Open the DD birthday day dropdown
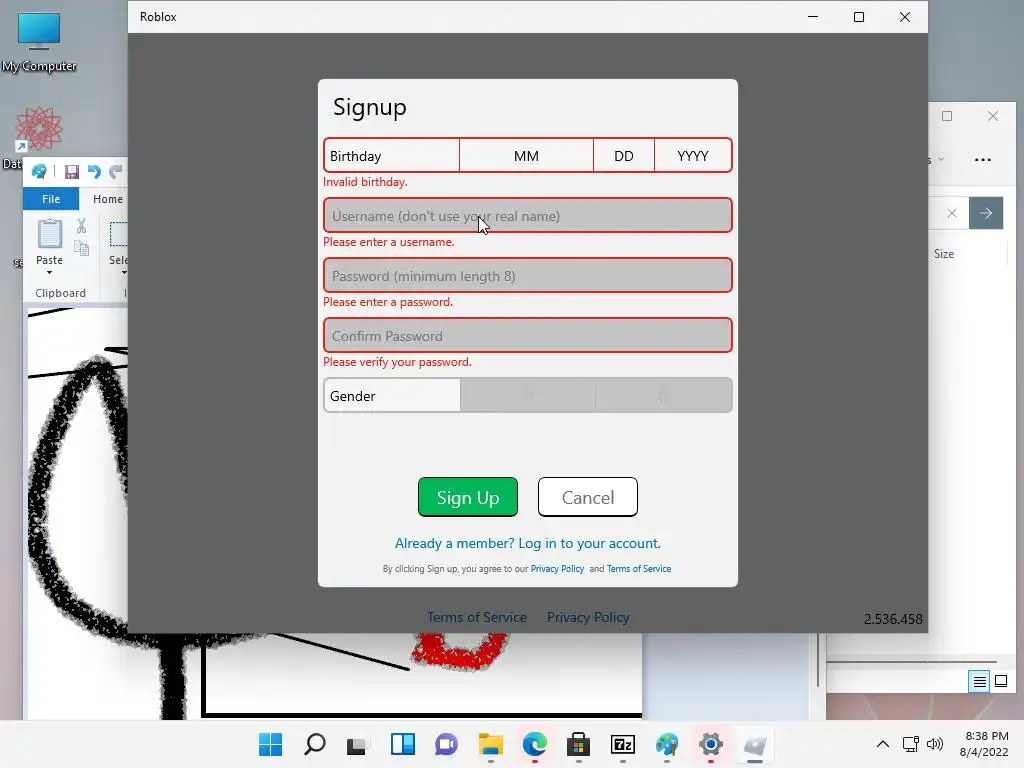This screenshot has height=768, width=1024. (624, 156)
